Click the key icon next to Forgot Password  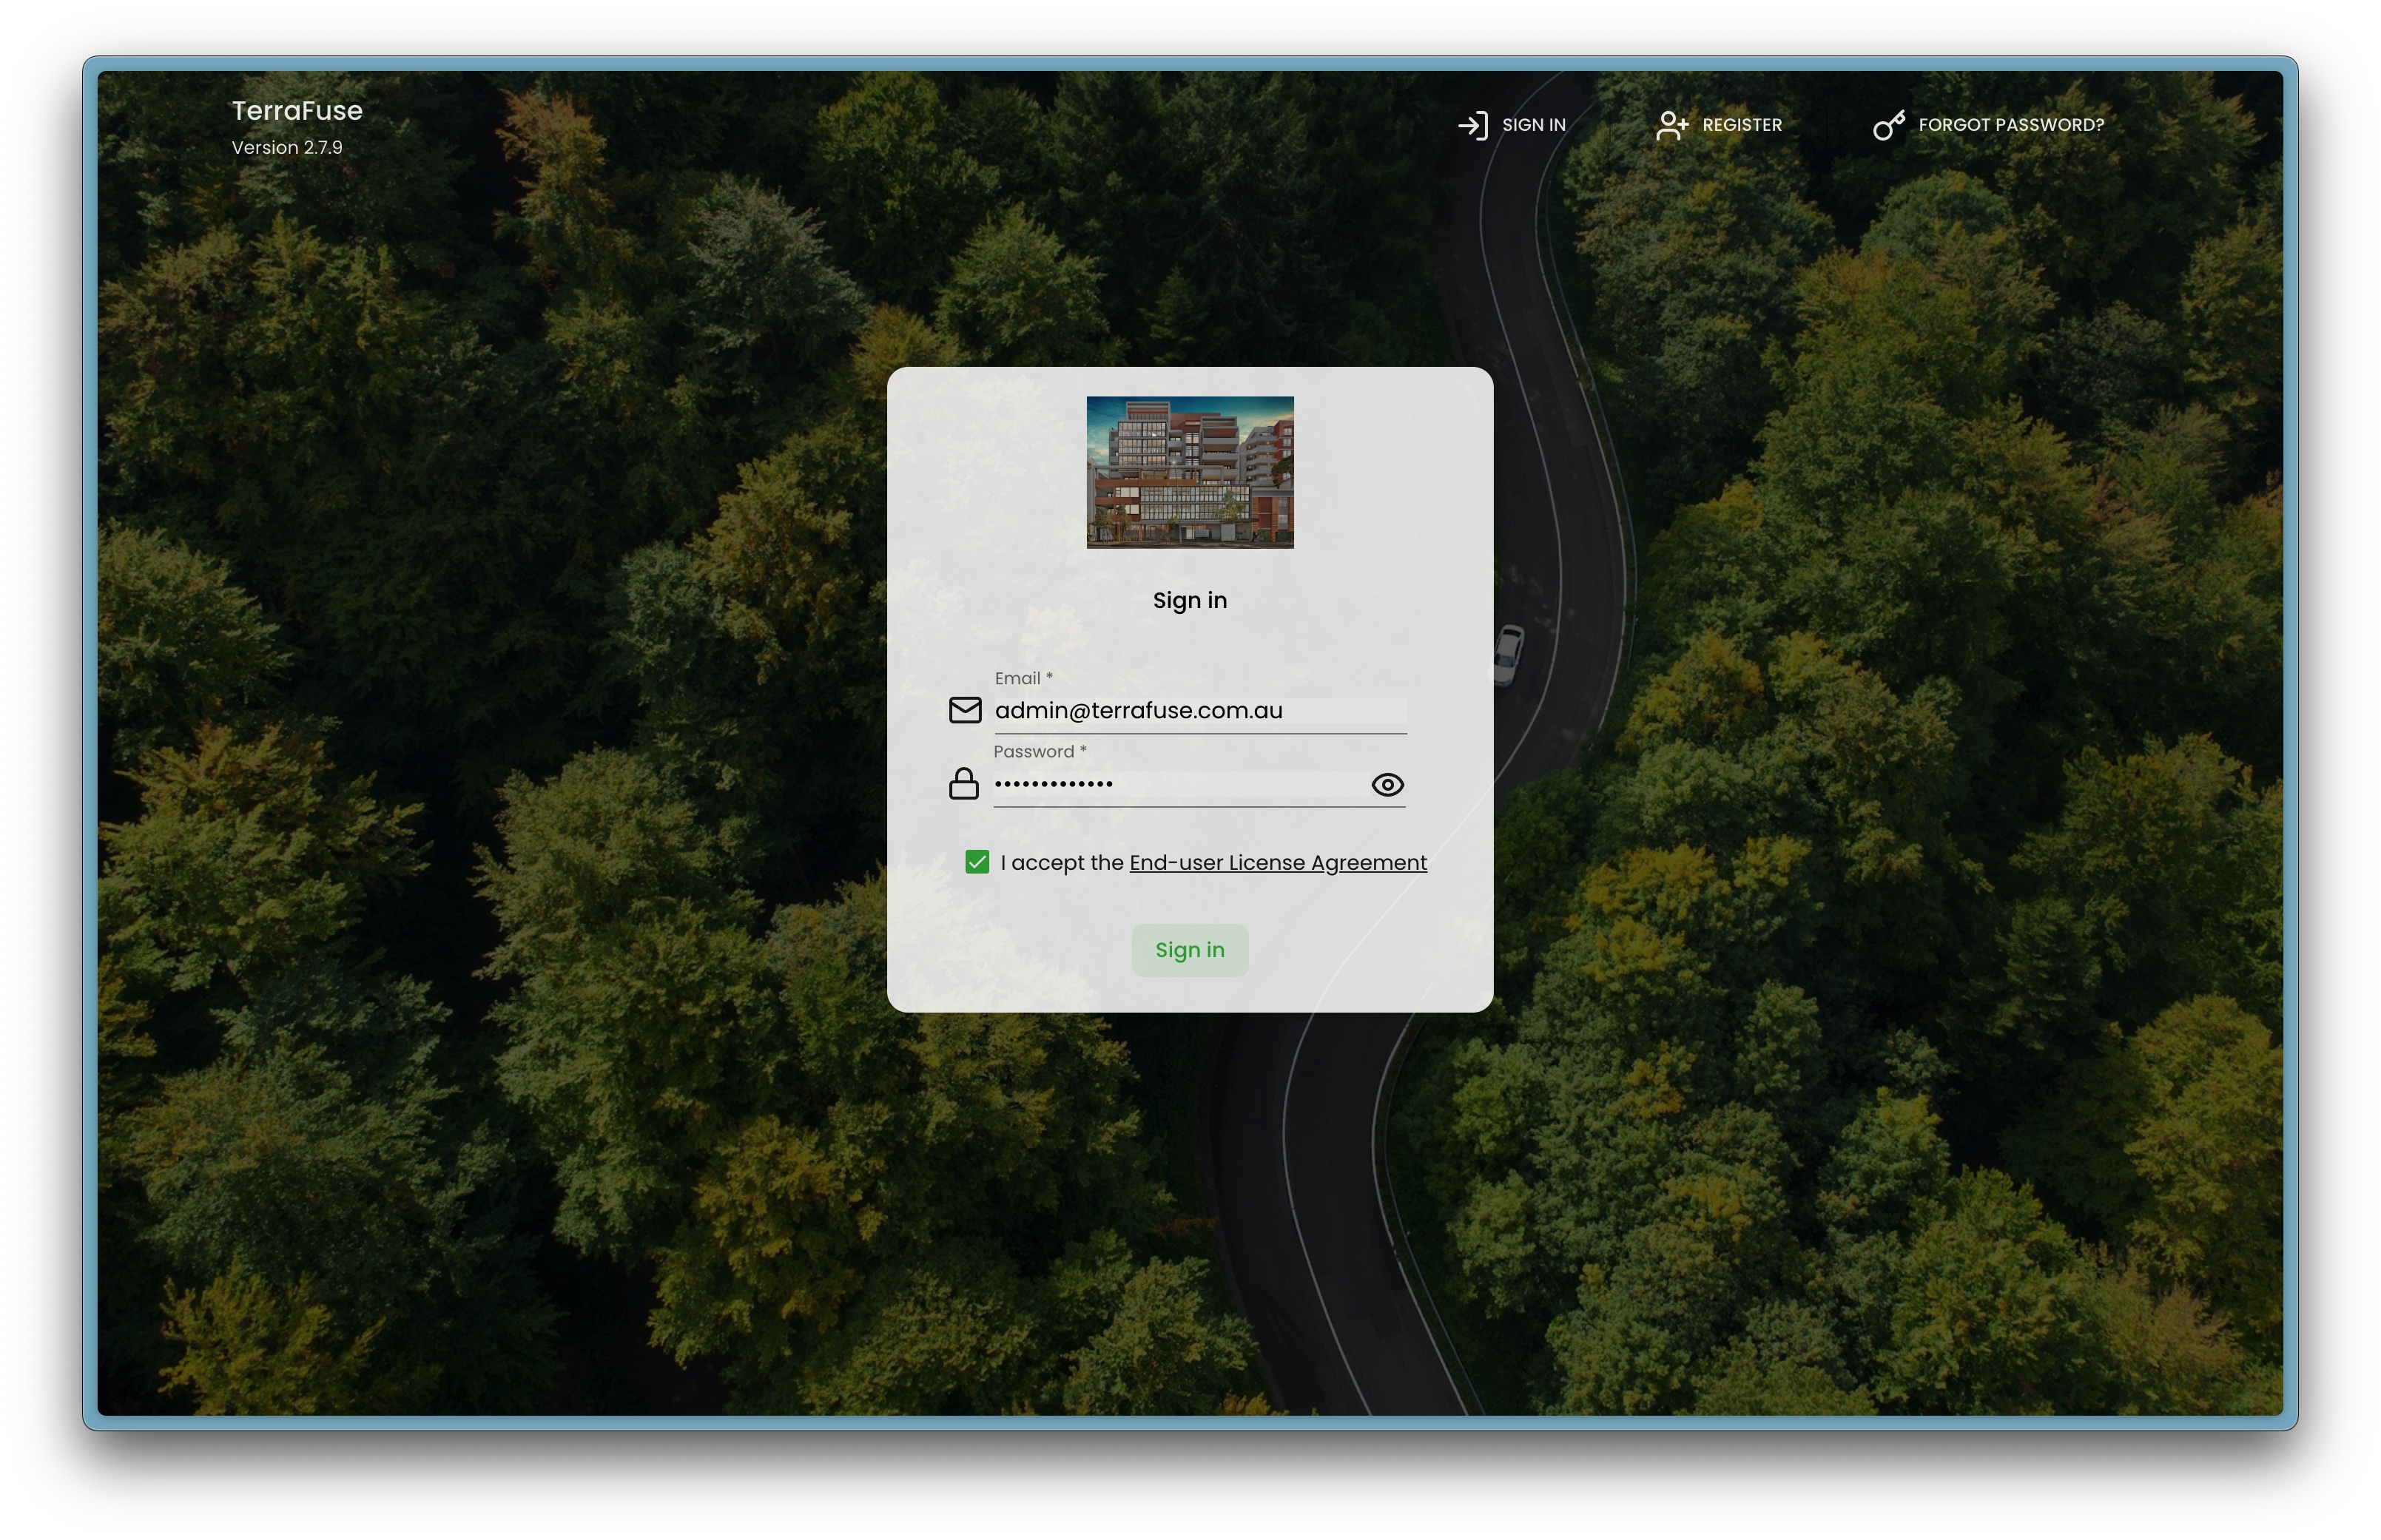click(1889, 124)
